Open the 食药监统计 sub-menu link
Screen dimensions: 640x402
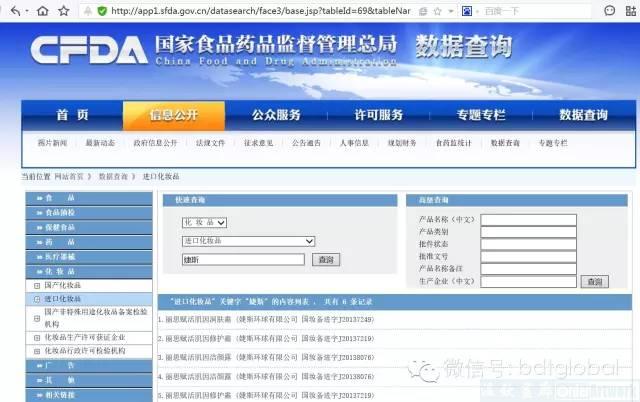click(x=453, y=143)
